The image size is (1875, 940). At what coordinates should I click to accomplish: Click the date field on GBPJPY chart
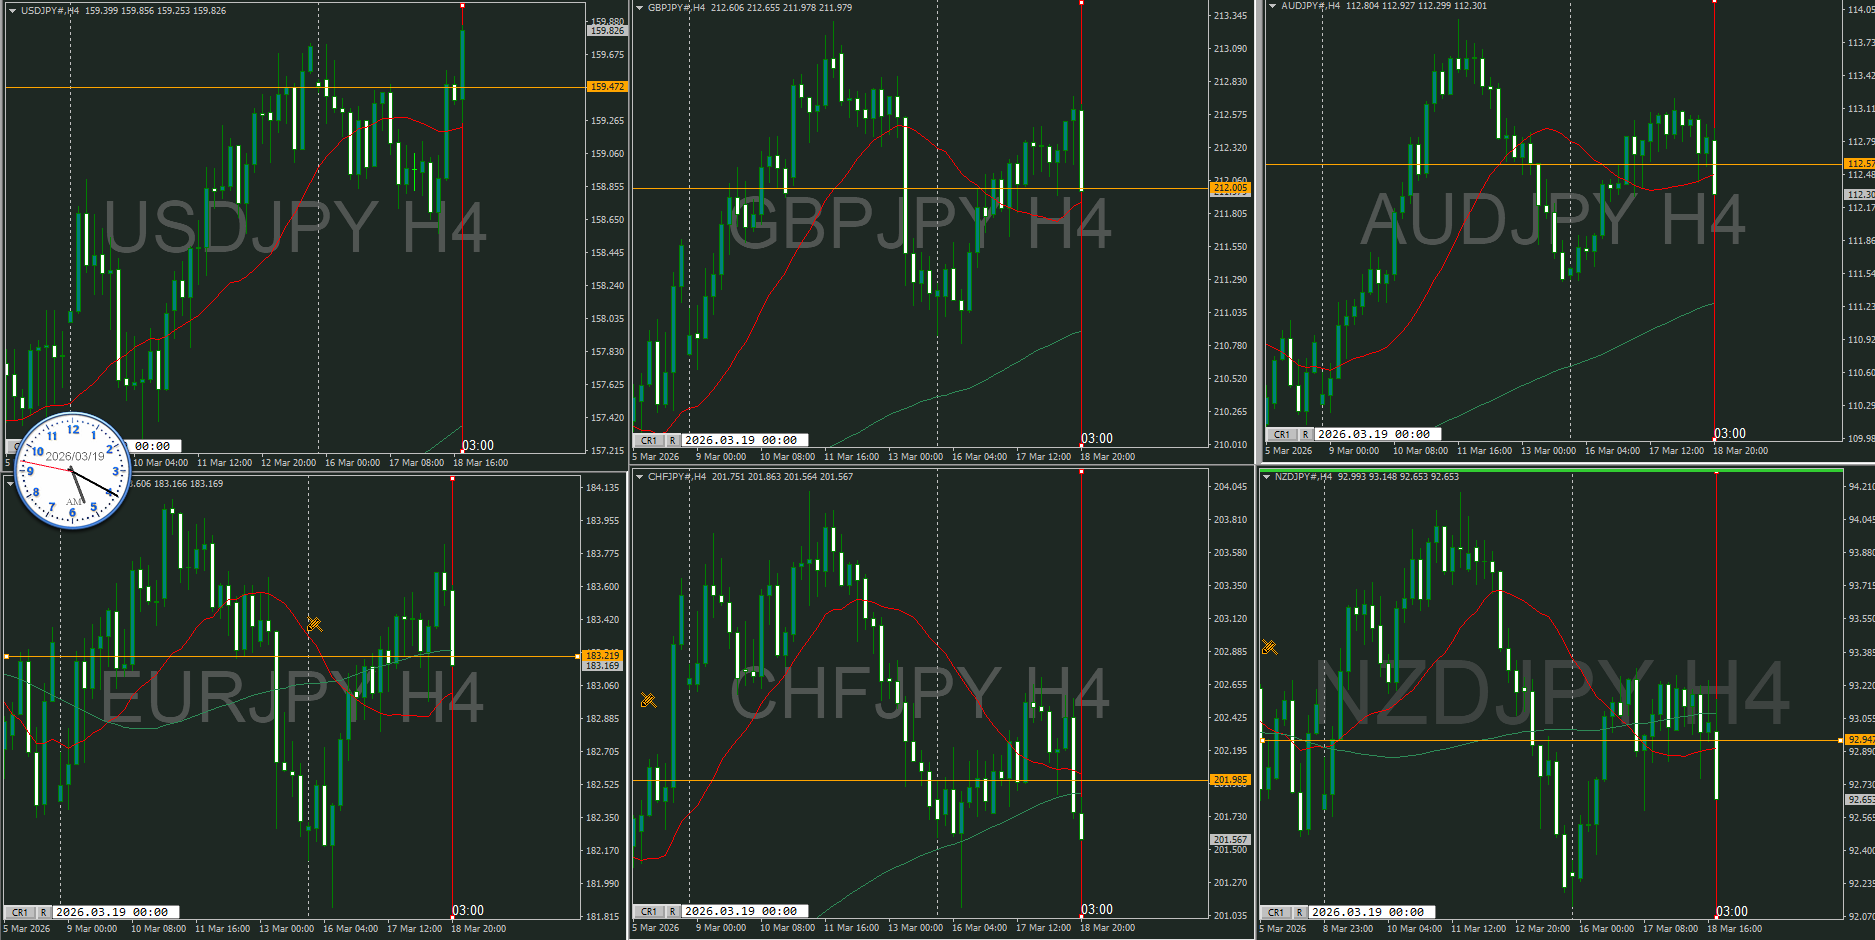pos(740,440)
